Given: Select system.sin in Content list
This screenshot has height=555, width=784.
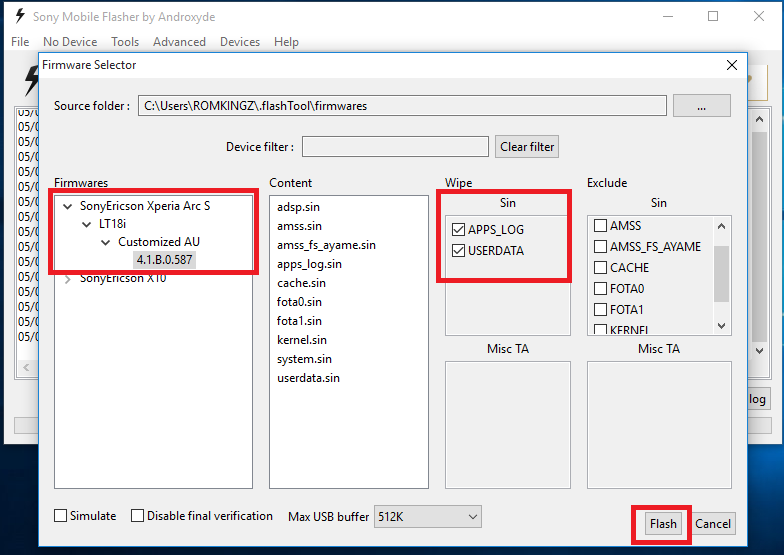Looking at the screenshot, I should (304, 359).
